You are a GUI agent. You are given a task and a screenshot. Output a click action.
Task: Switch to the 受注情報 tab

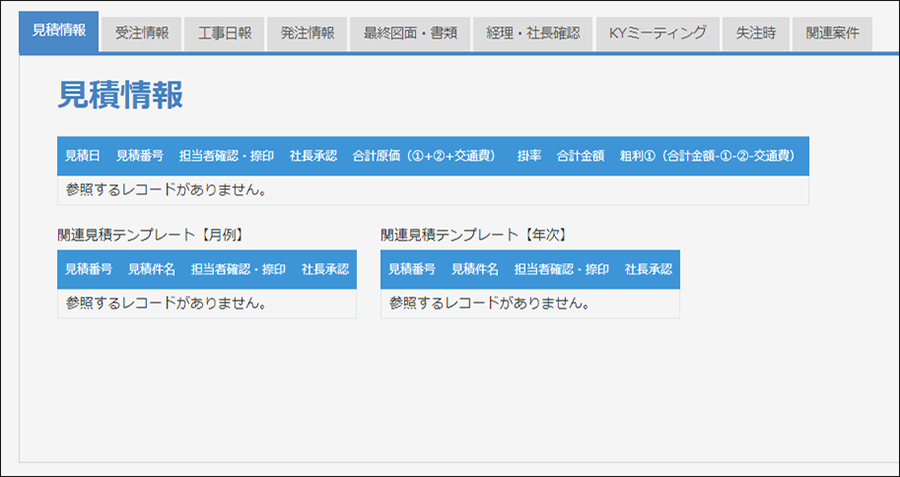pyautogui.click(x=142, y=33)
